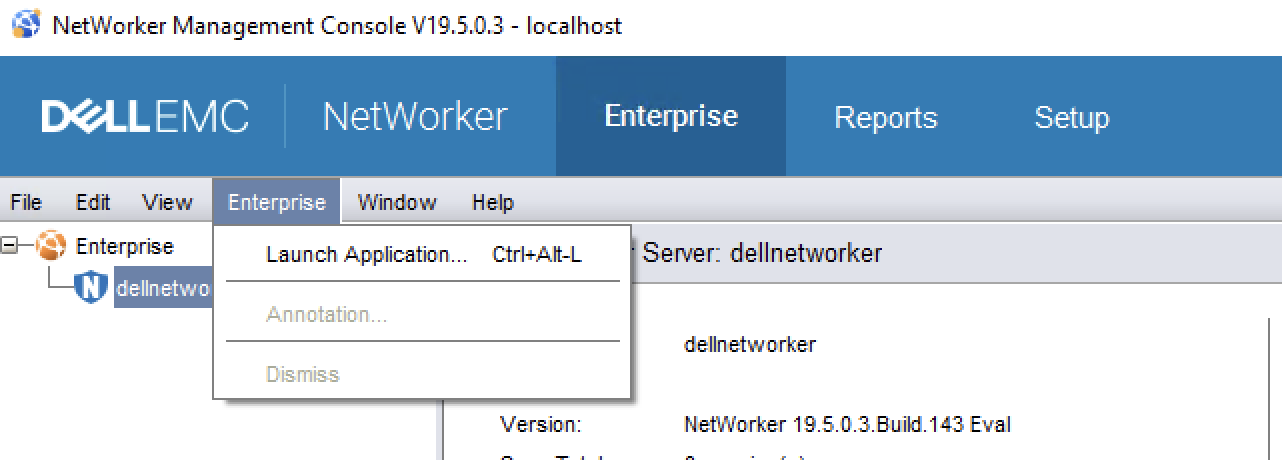Open the Help menu
1282x460 pixels.
click(492, 202)
